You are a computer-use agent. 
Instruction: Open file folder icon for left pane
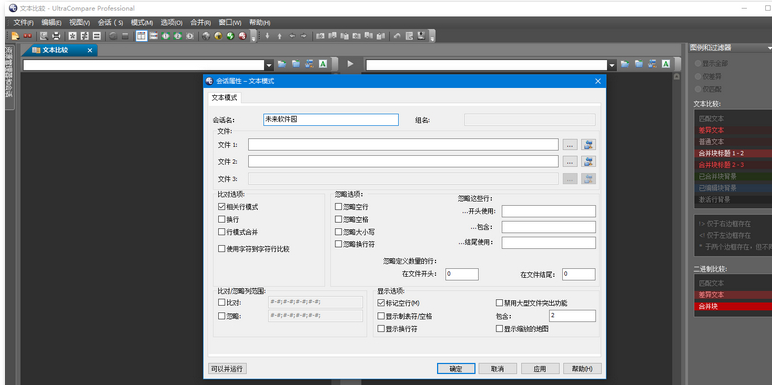(282, 64)
